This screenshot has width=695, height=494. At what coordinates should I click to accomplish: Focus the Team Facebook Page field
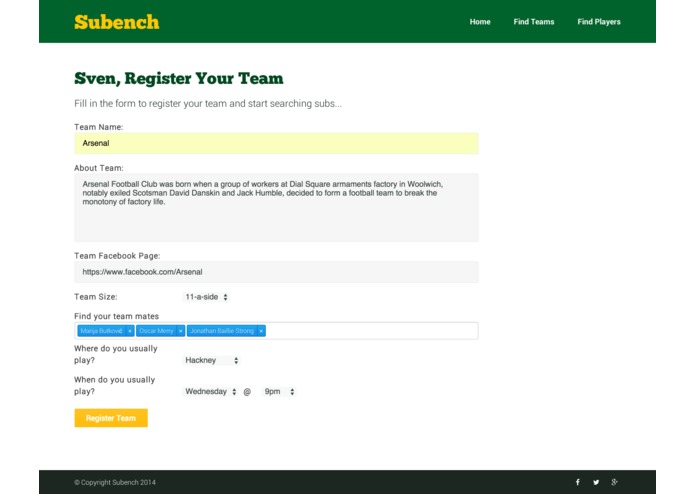pyautogui.click(x=276, y=272)
